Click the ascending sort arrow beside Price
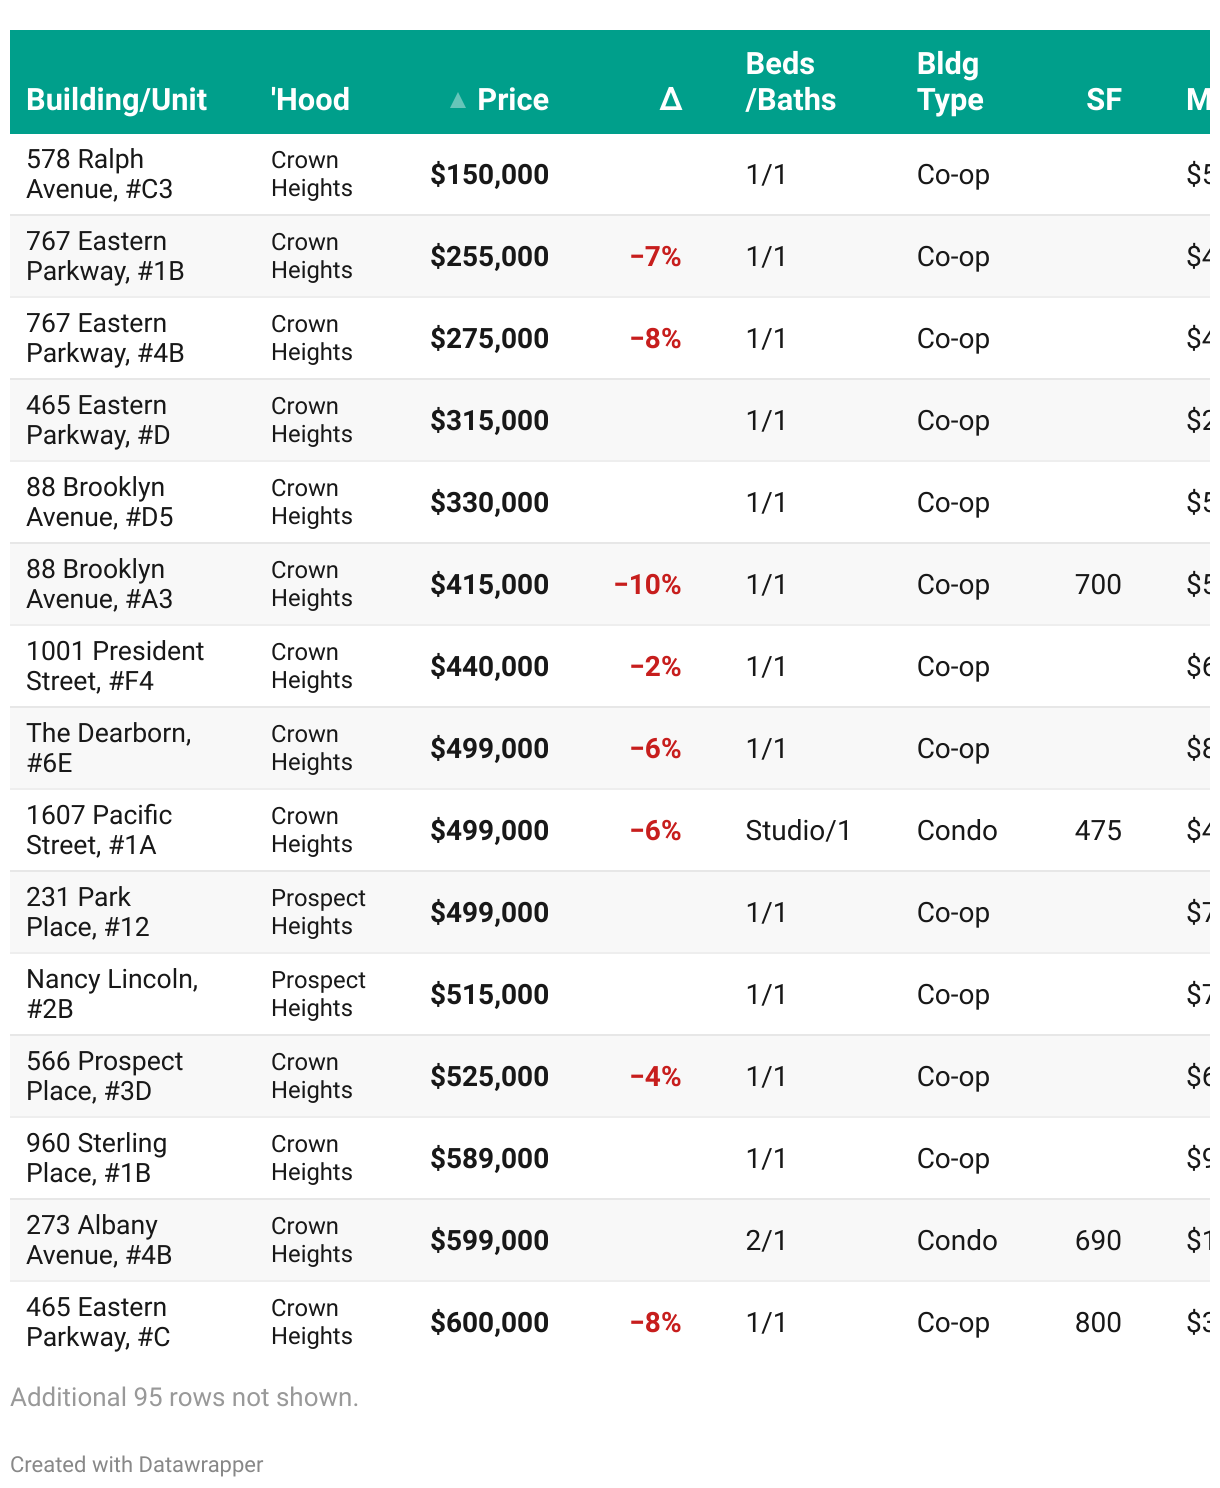1220x1488 pixels. 458,100
